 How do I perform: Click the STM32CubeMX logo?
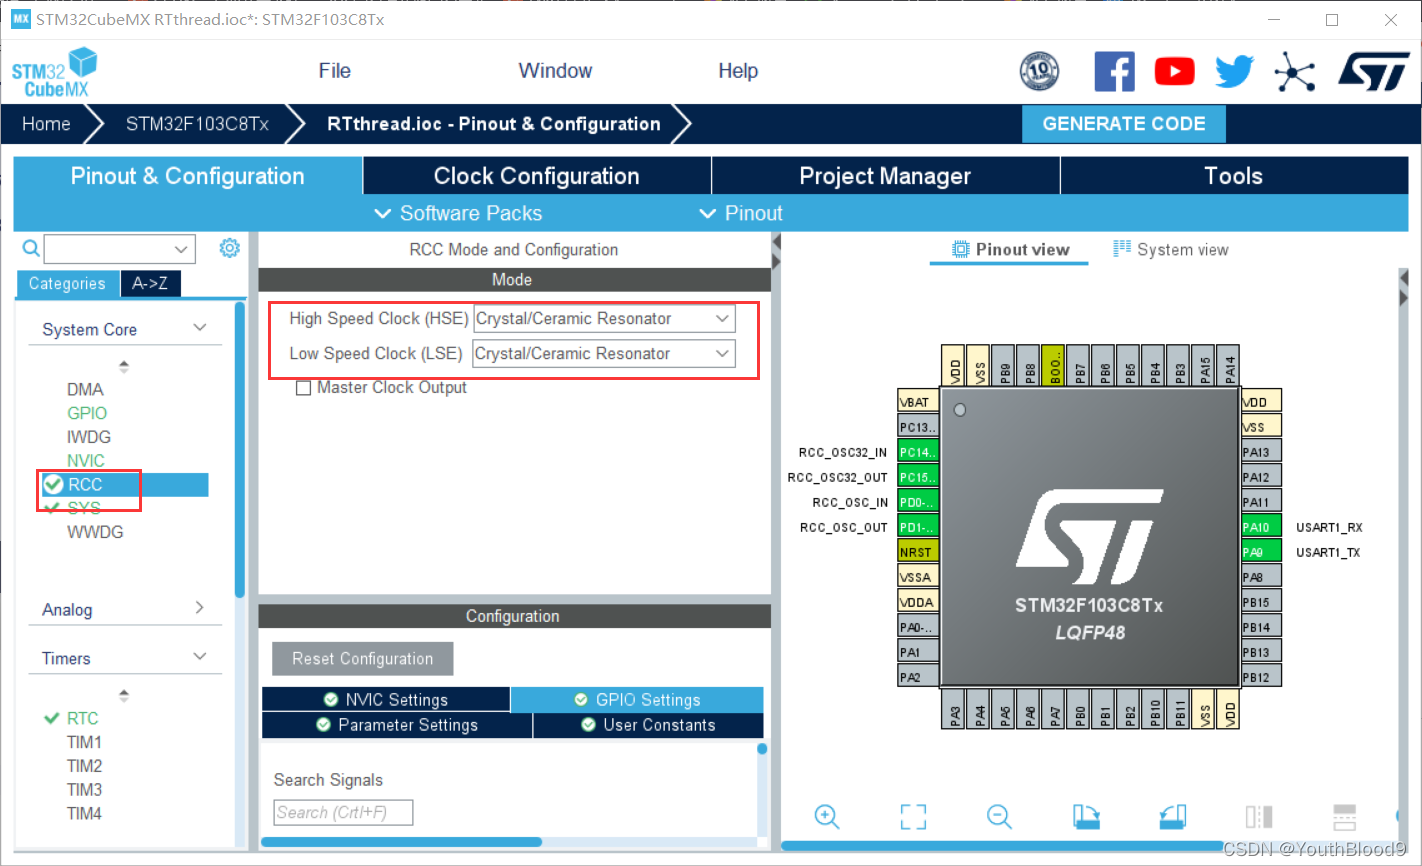[x=54, y=72]
